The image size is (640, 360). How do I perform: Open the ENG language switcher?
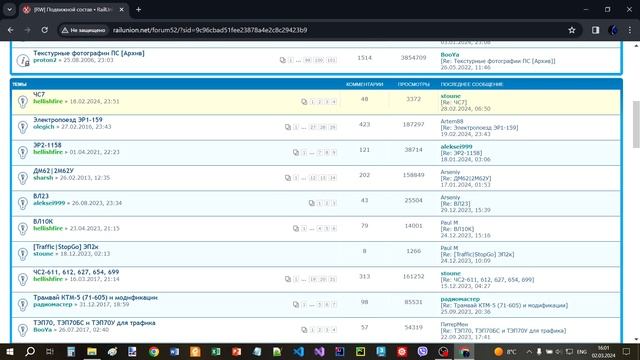click(582, 351)
